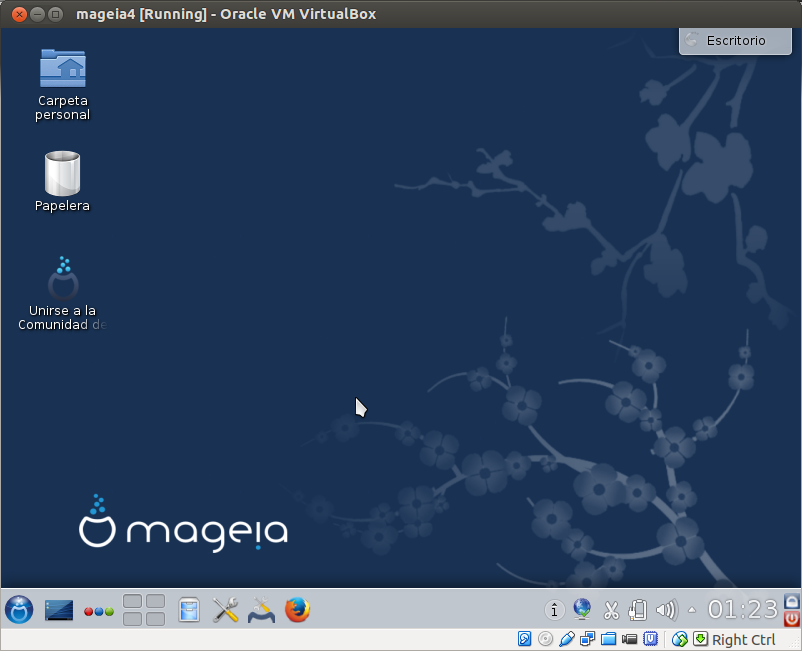
Task: Expand the hidden system tray icons arrow
Action: tap(692, 609)
